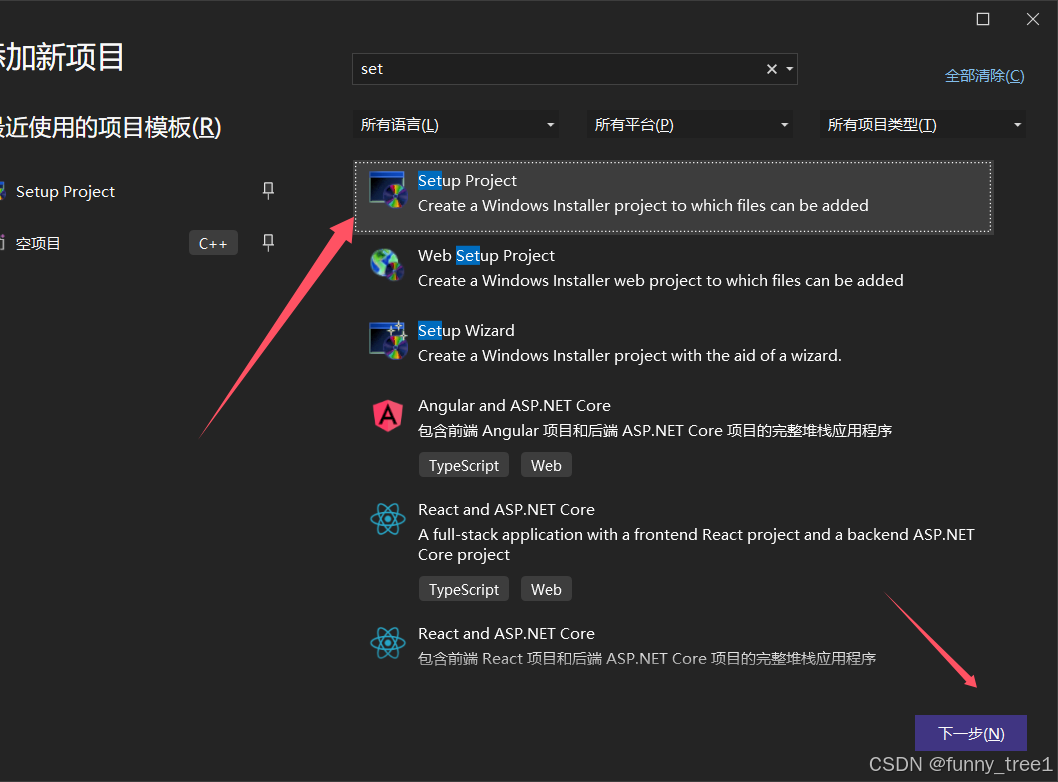This screenshot has height=782, width=1058.
Task: Click the TypeScript tag under the React template
Action: [x=464, y=589]
